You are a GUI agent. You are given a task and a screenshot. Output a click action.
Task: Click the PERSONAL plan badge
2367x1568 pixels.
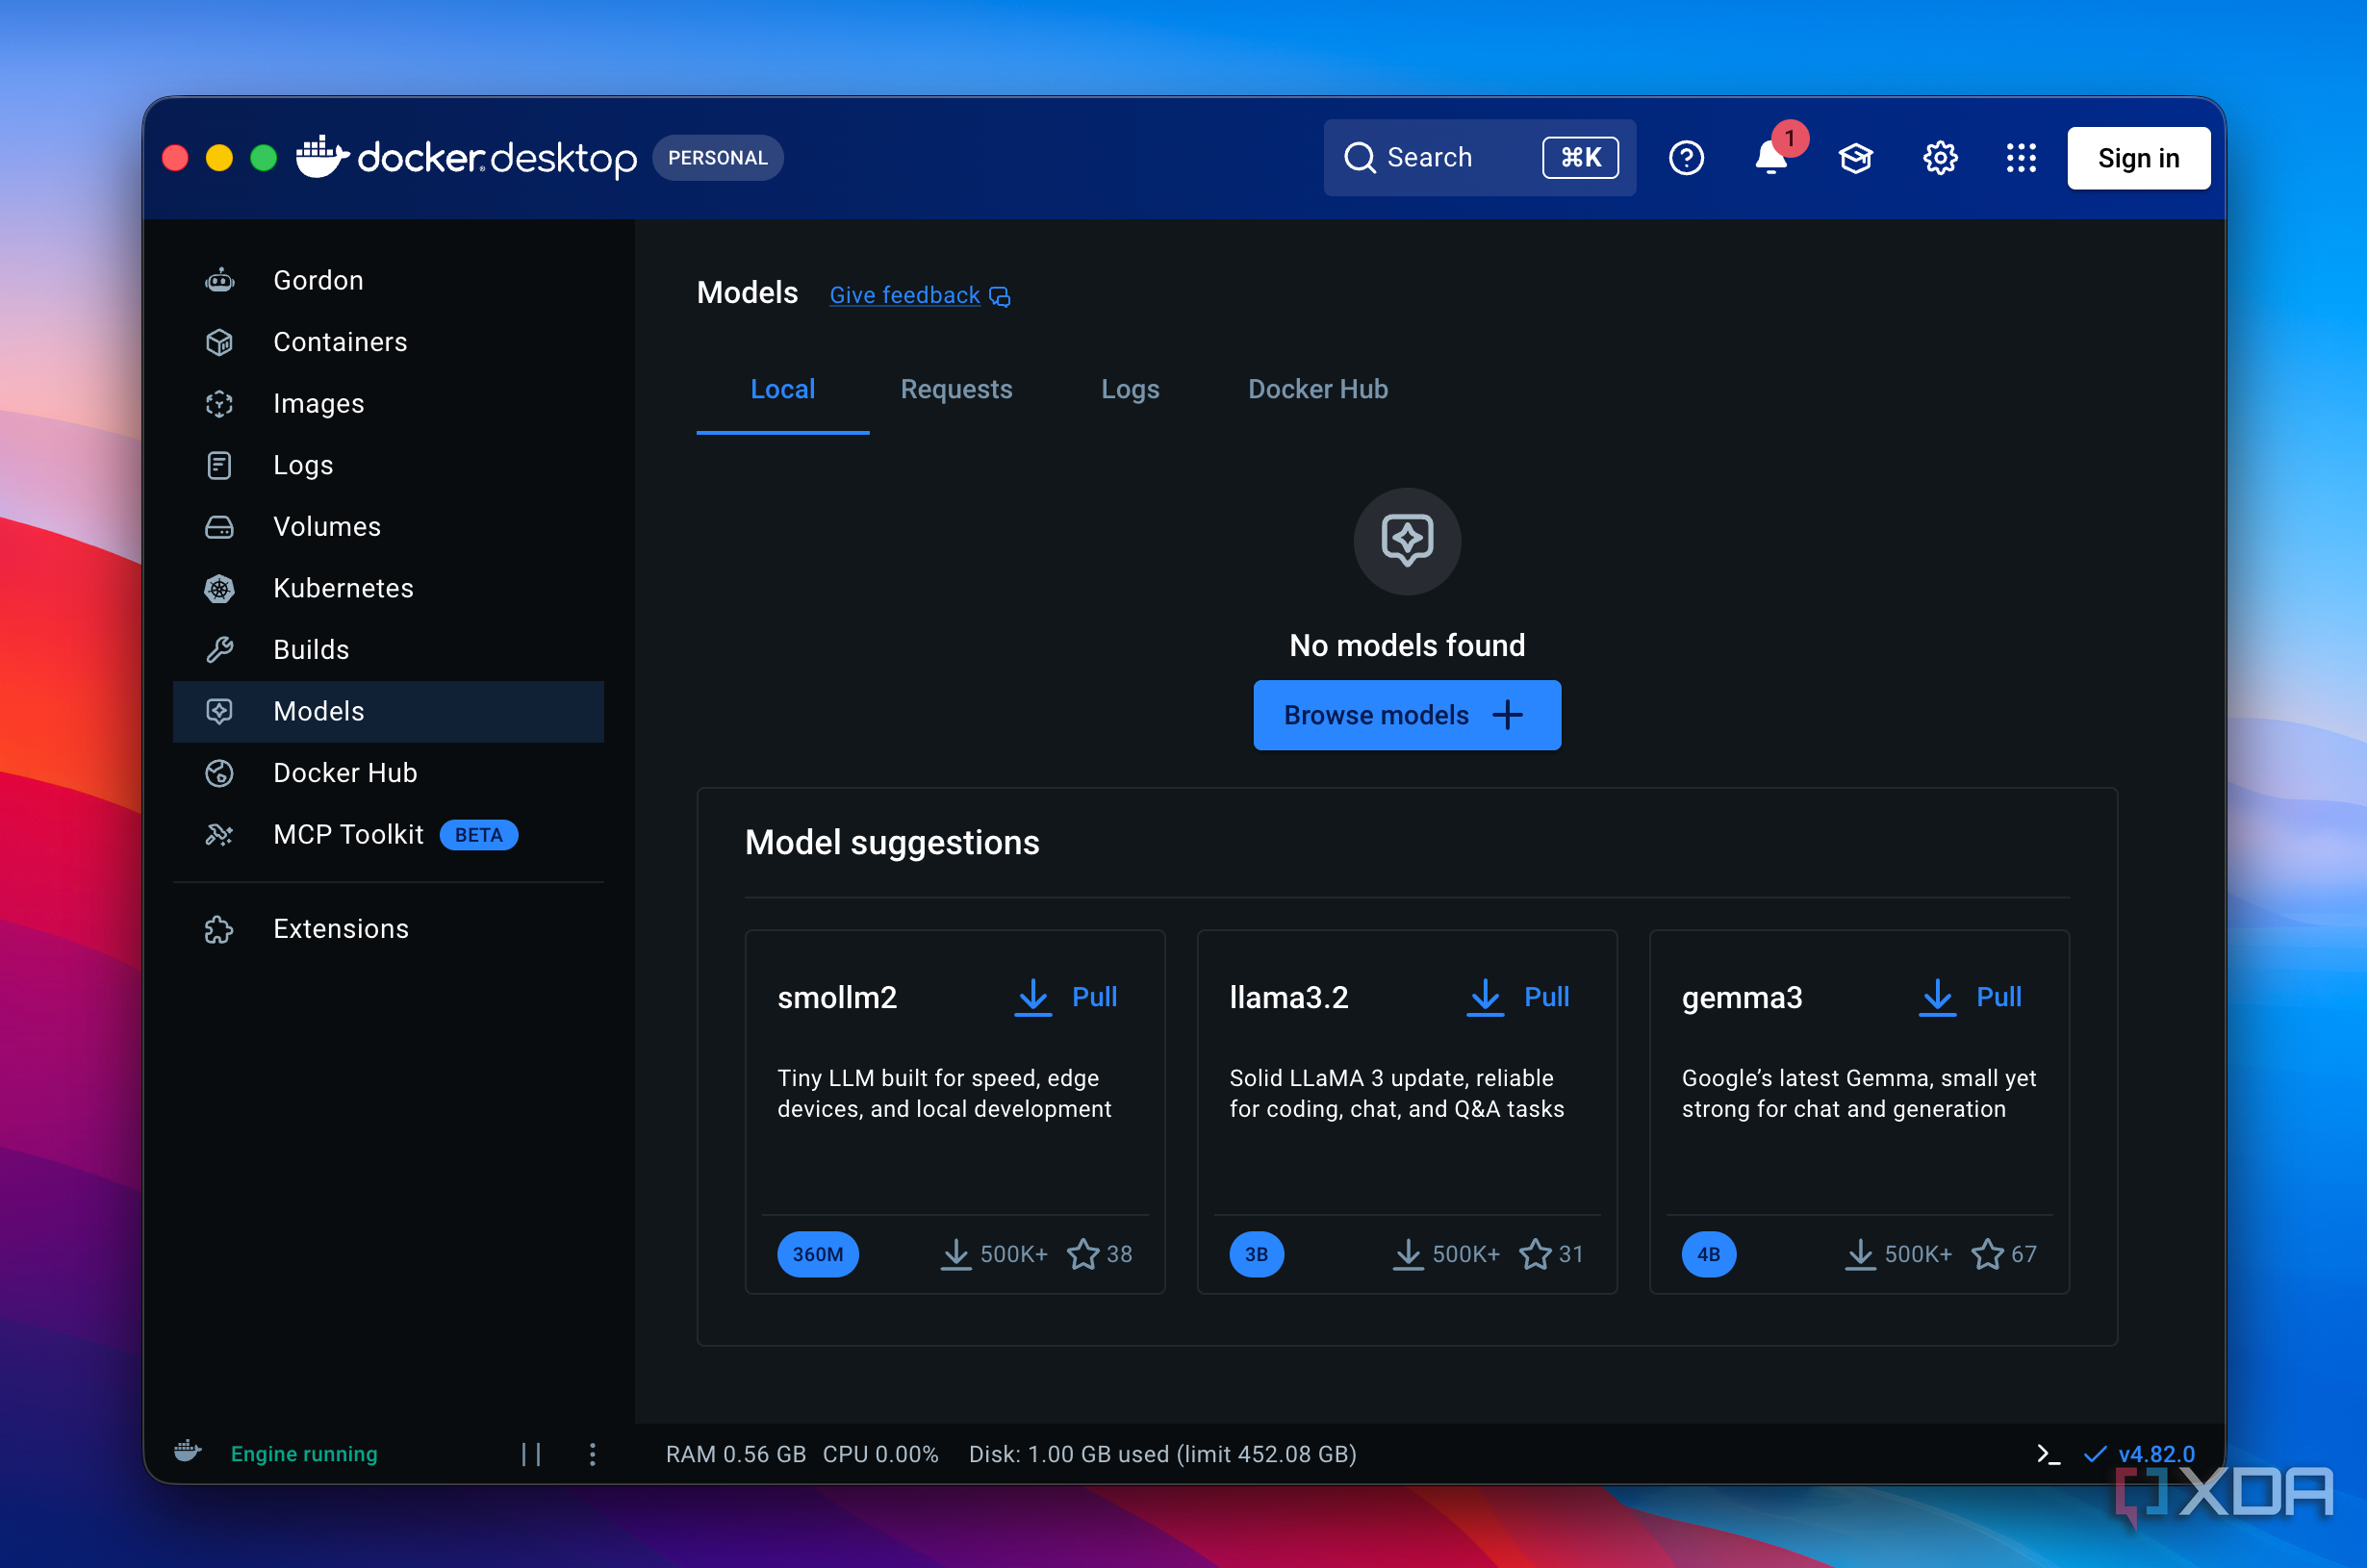[717, 158]
